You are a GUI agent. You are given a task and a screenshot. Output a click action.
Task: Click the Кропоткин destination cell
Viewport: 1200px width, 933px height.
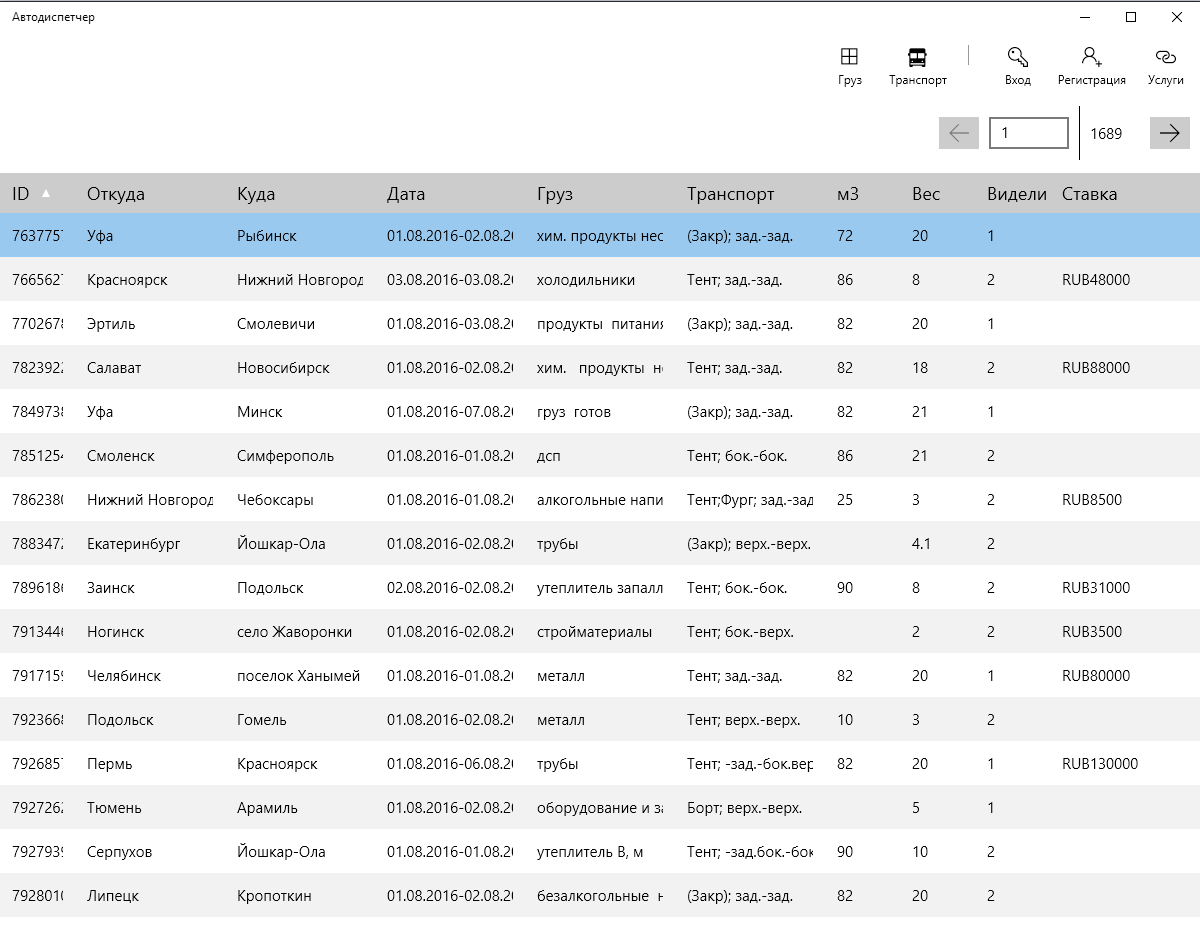tap(274, 896)
